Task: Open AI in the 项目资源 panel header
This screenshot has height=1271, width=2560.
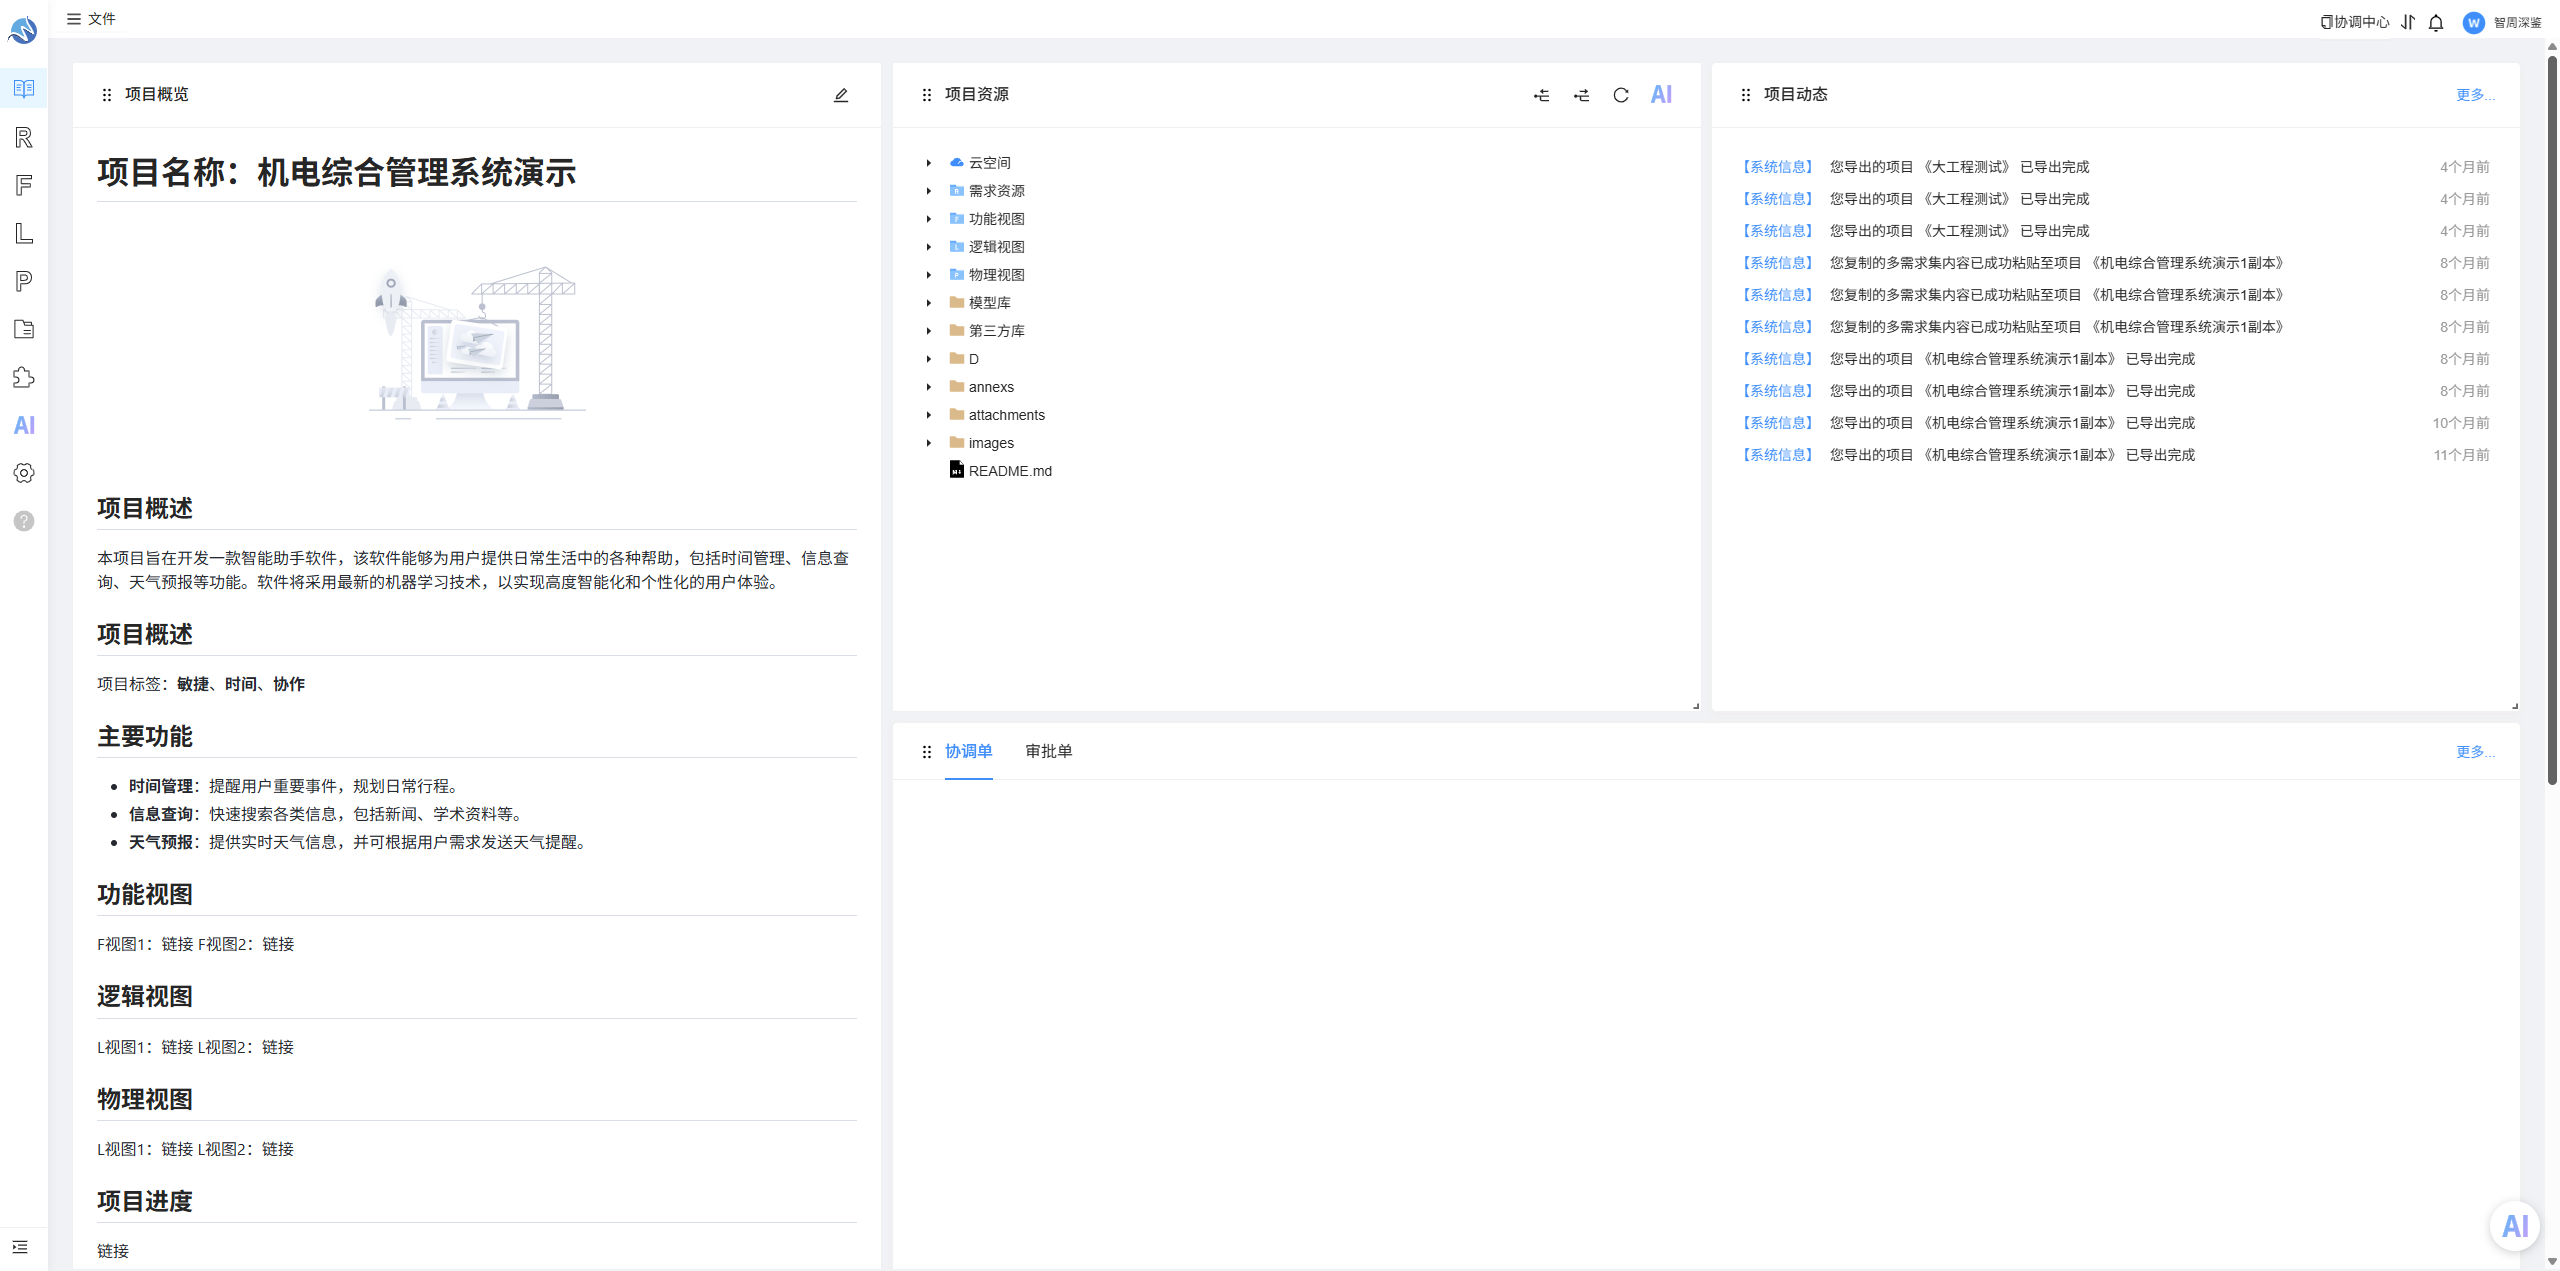Action: (1661, 95)
